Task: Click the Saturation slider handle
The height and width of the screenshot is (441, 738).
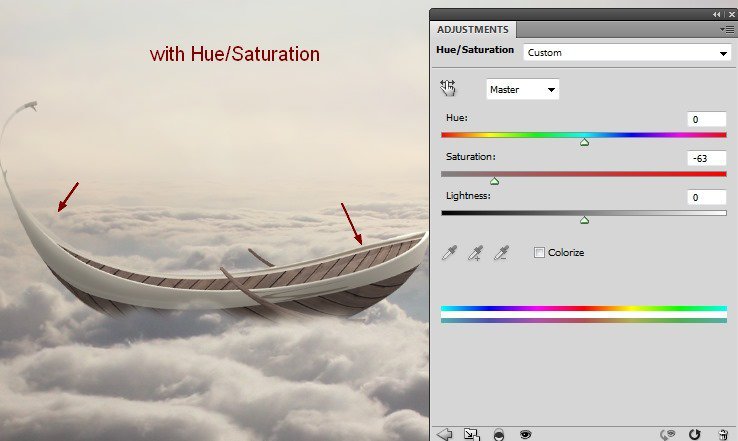Action: click(494, 181)
